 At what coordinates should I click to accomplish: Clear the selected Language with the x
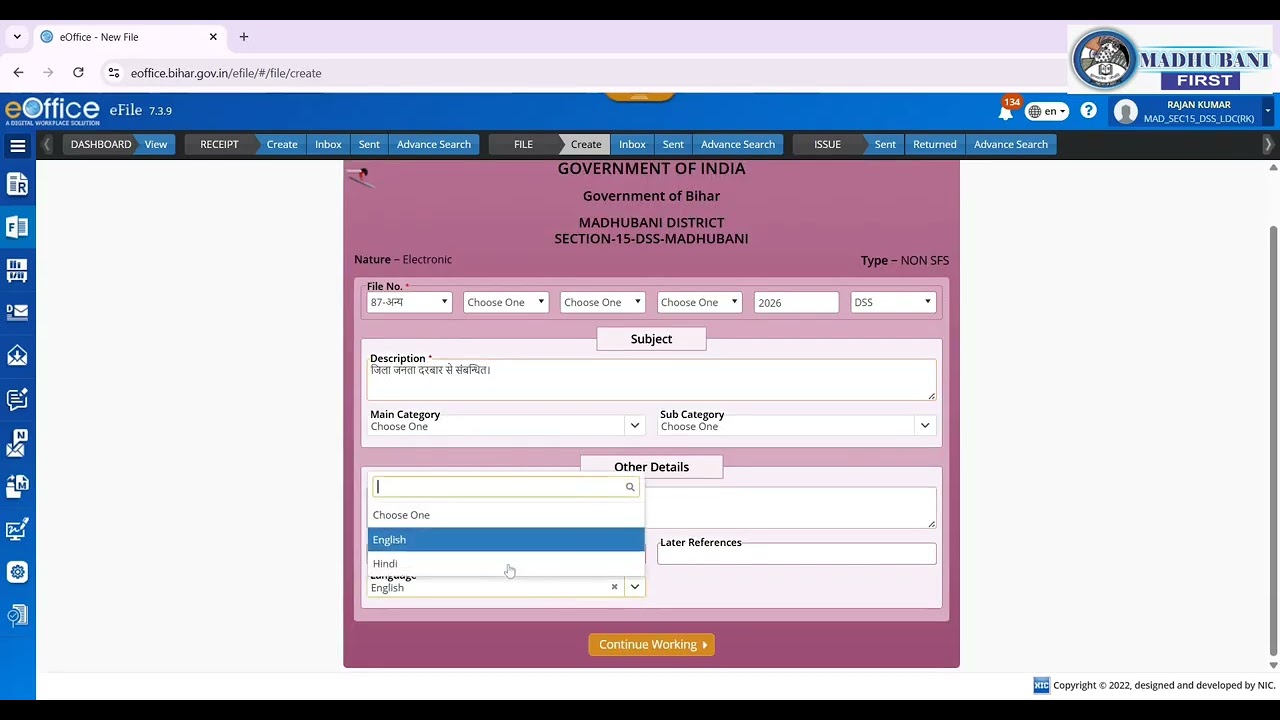[614, 587]
